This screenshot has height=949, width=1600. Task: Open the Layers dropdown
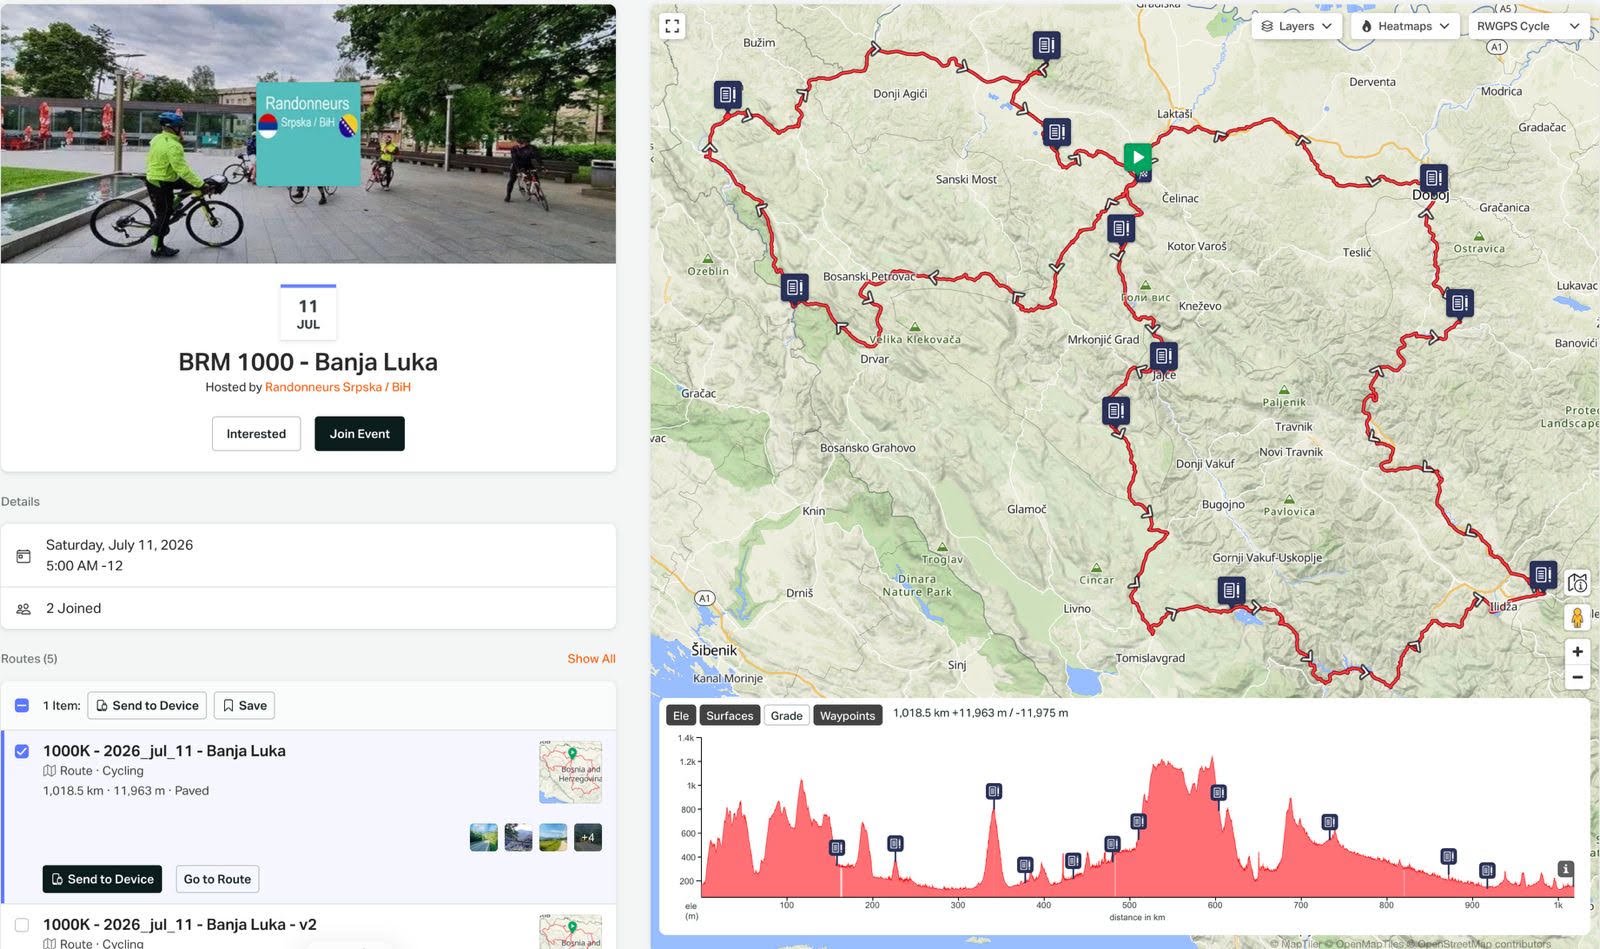[1296, 26]
